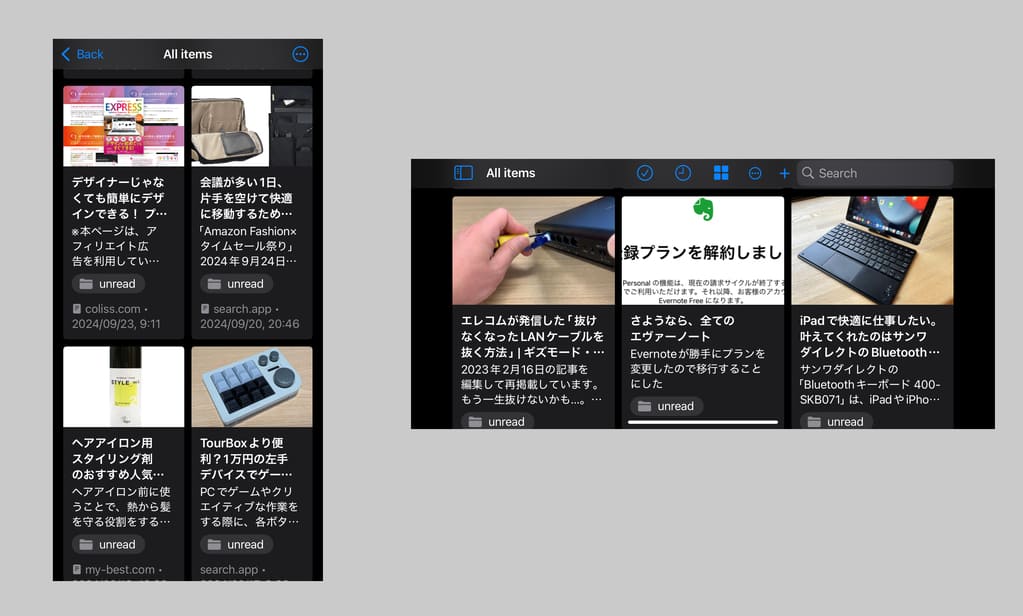Tap the checkmark select icon in tablet toolbar

645,173
